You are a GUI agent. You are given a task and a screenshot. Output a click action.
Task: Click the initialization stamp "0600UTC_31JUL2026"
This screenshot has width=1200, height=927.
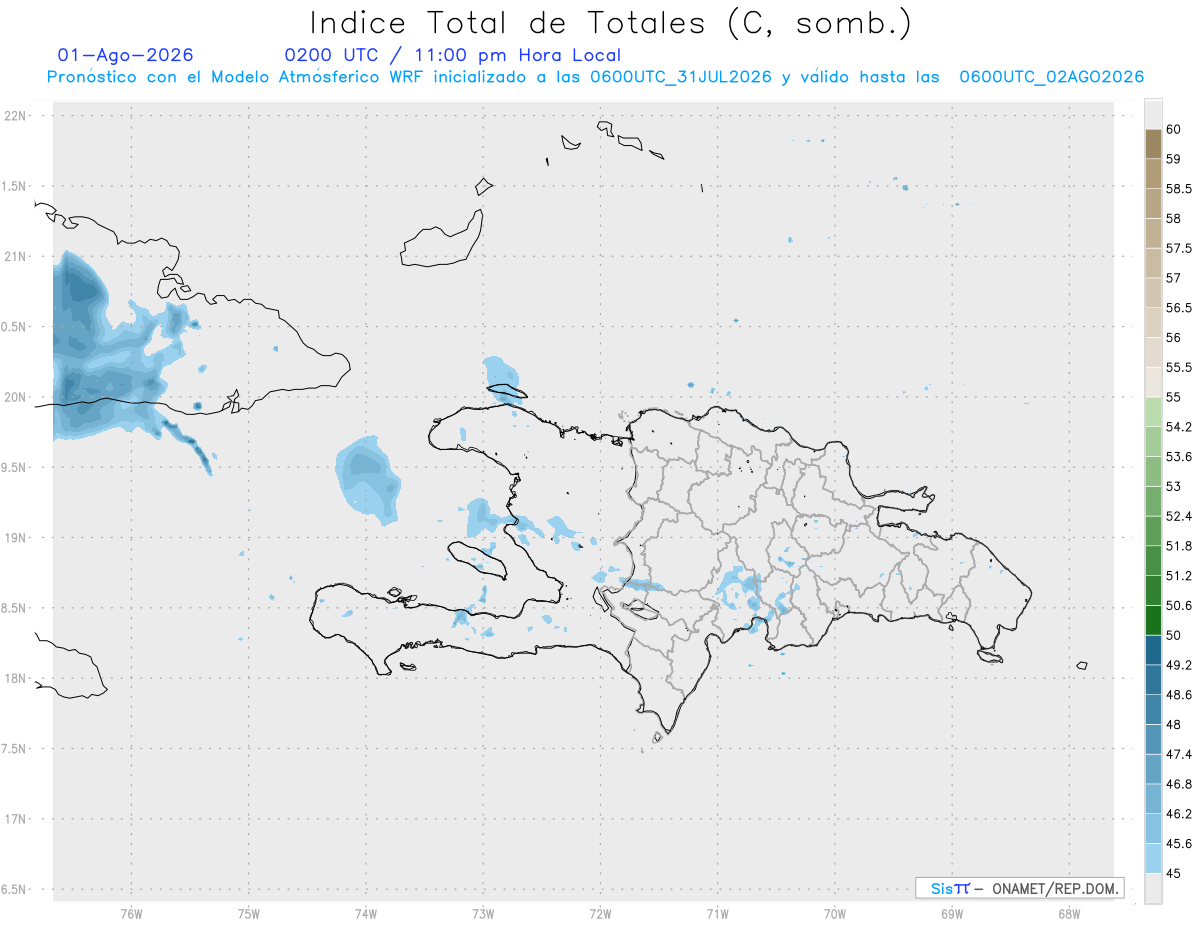[x=681, y=77]
